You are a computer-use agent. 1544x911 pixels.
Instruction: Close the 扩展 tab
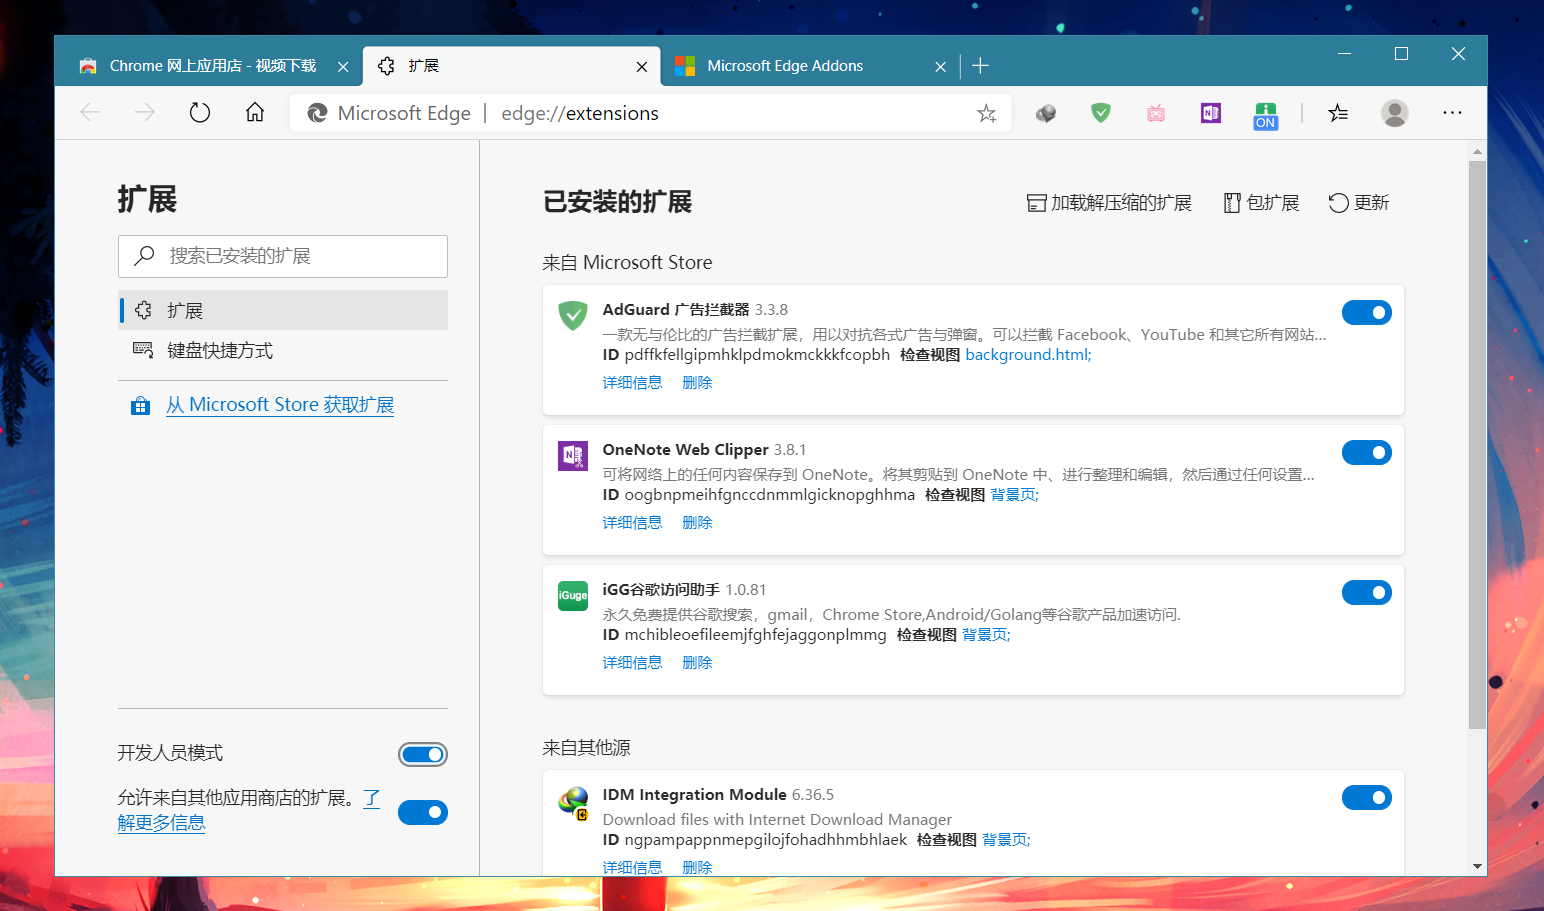click(642, 66)
